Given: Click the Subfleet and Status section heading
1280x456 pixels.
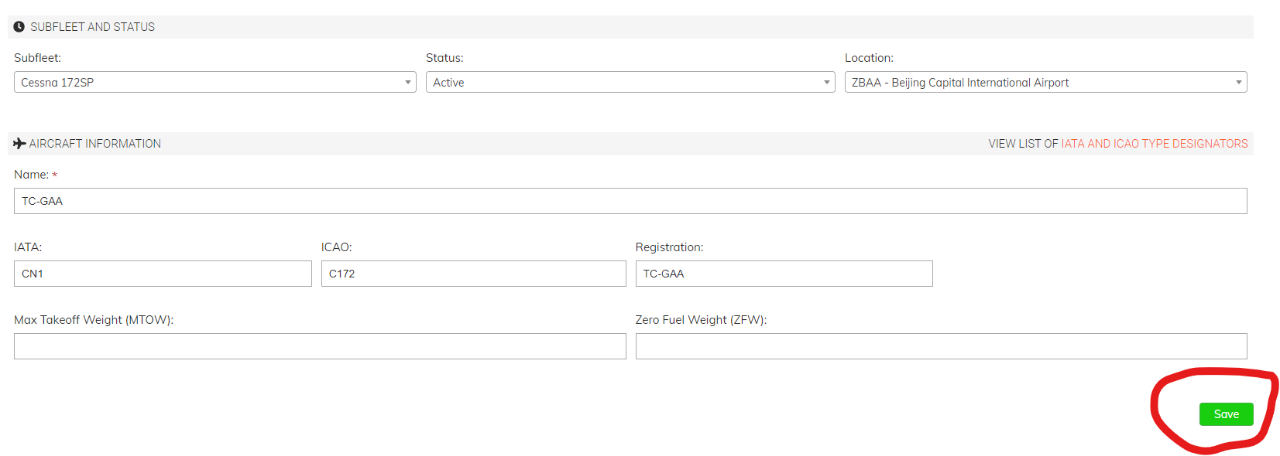Looking at the screenshot, I should click(x=92, y=27).
